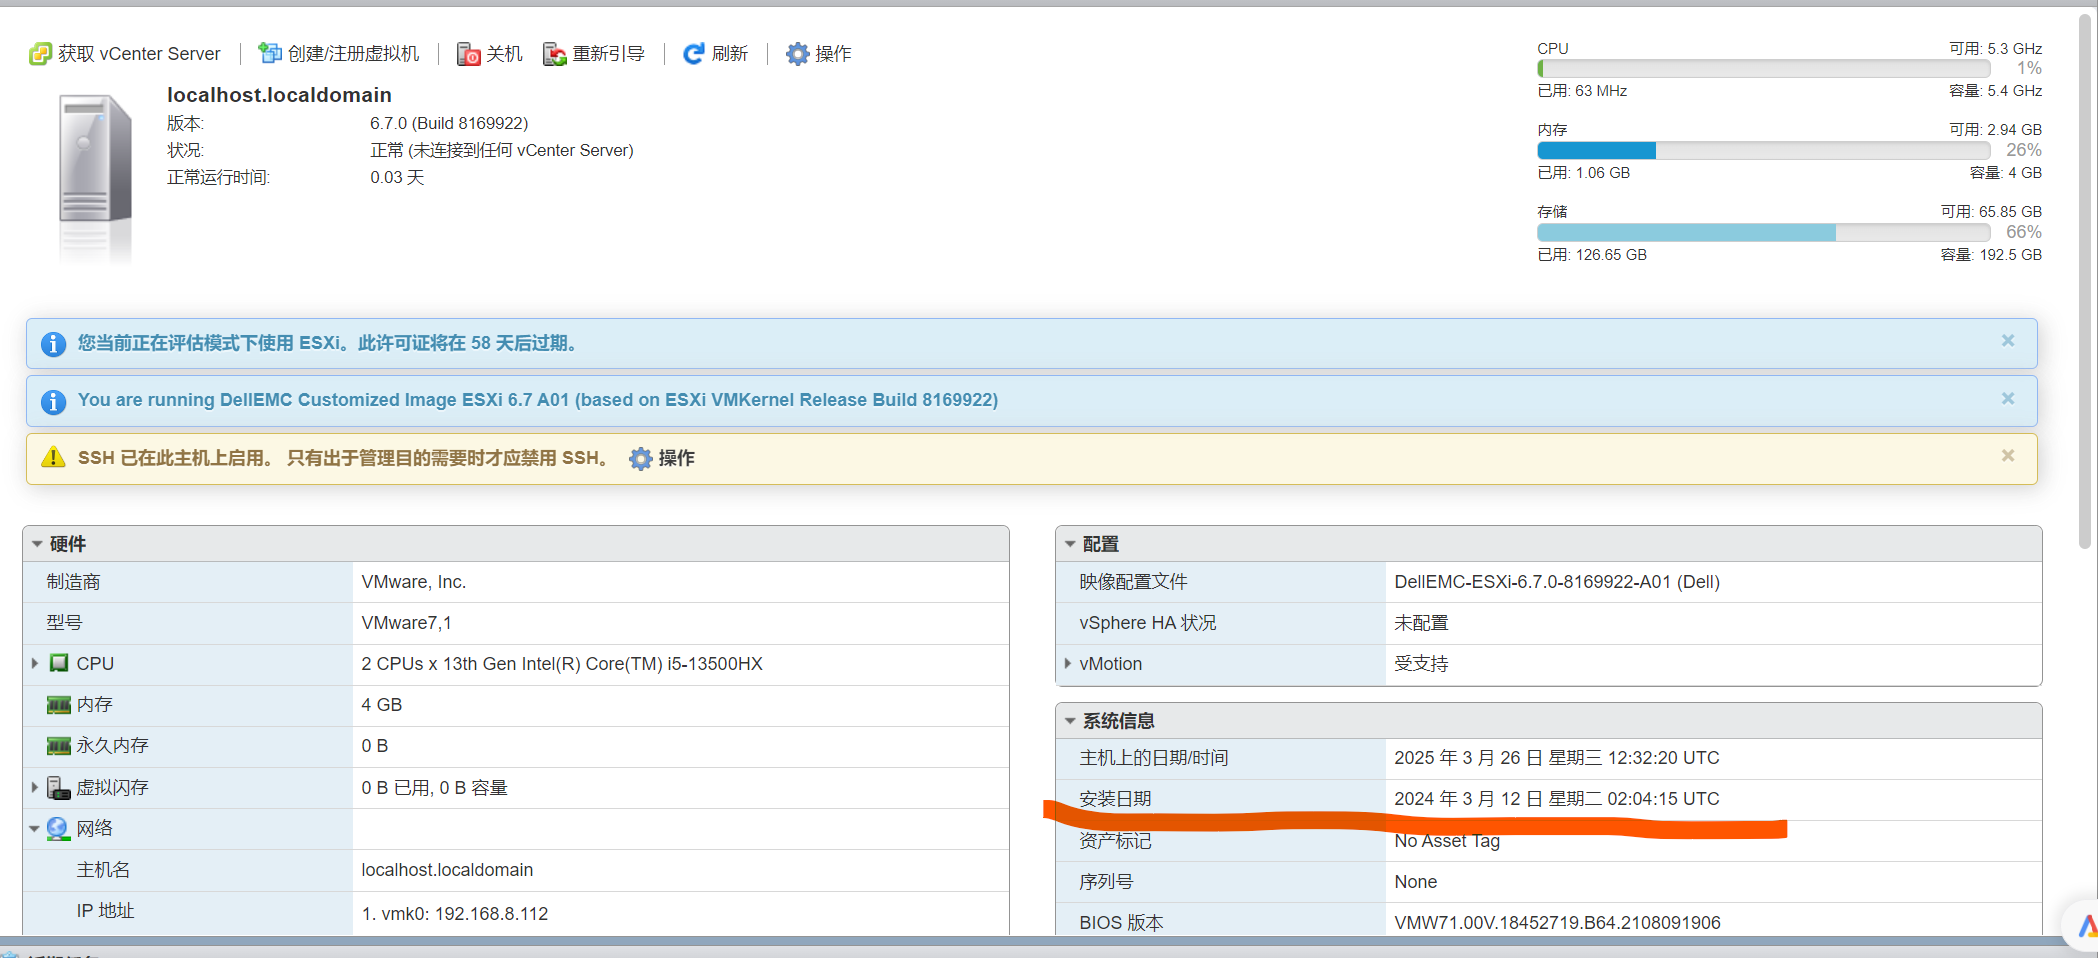The height and width of the screenshot is (958, 2098).
Task: Click gear icon in the SSH warning banner
Action: [640, 458]
